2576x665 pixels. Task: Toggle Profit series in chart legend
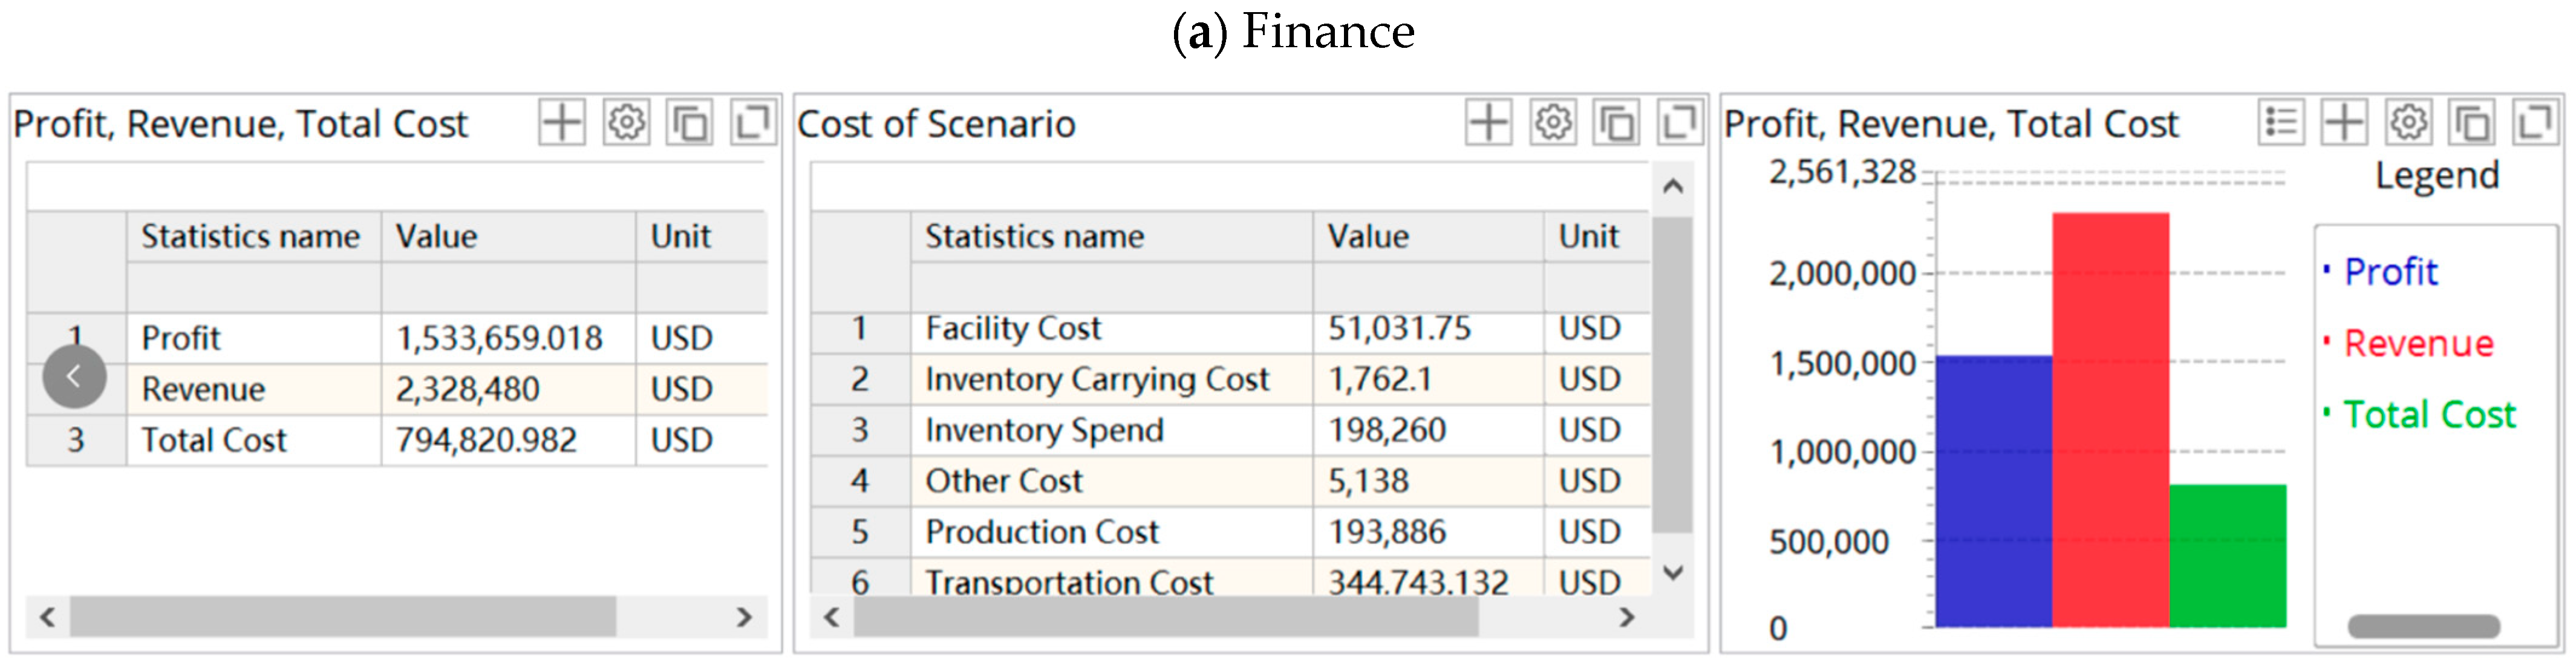(2390, 272)
